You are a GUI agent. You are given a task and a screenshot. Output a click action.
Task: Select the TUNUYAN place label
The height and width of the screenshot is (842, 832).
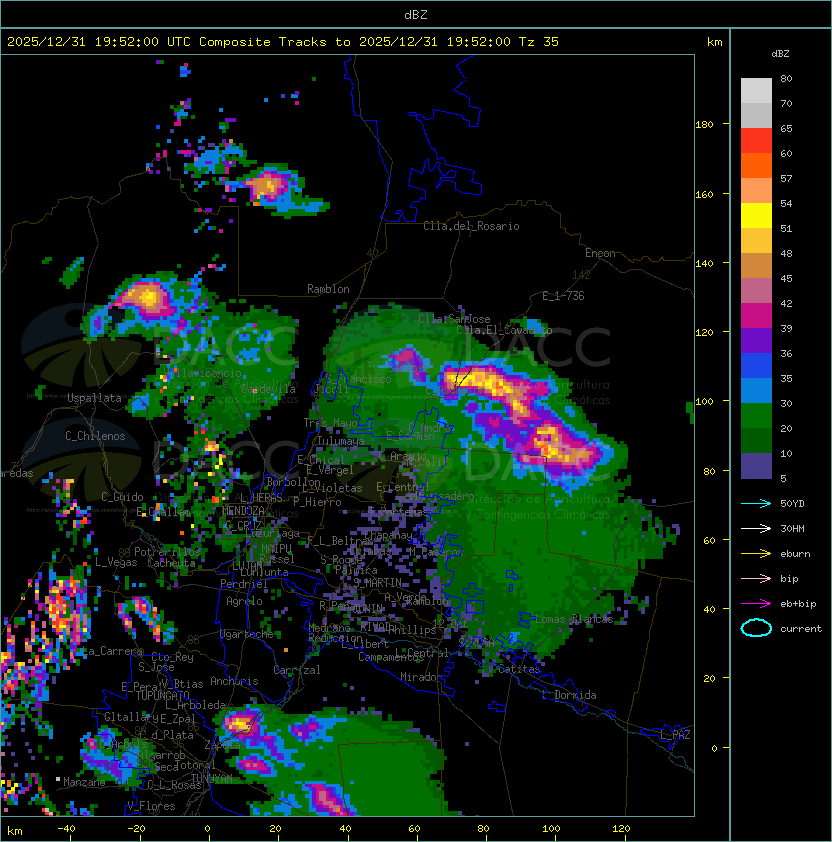(212, 779)
